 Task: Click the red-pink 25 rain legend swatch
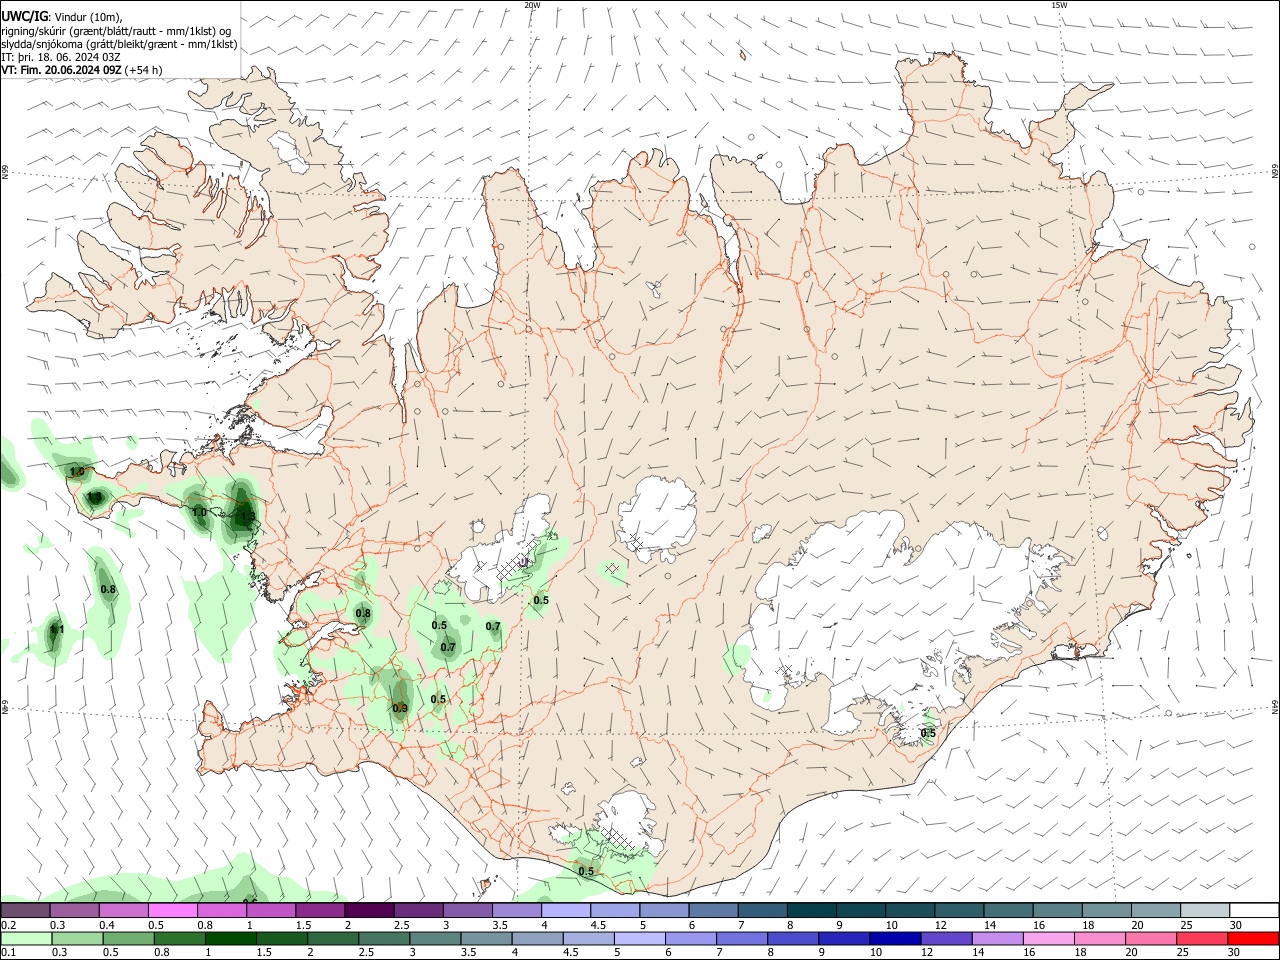click(1202, 939)
